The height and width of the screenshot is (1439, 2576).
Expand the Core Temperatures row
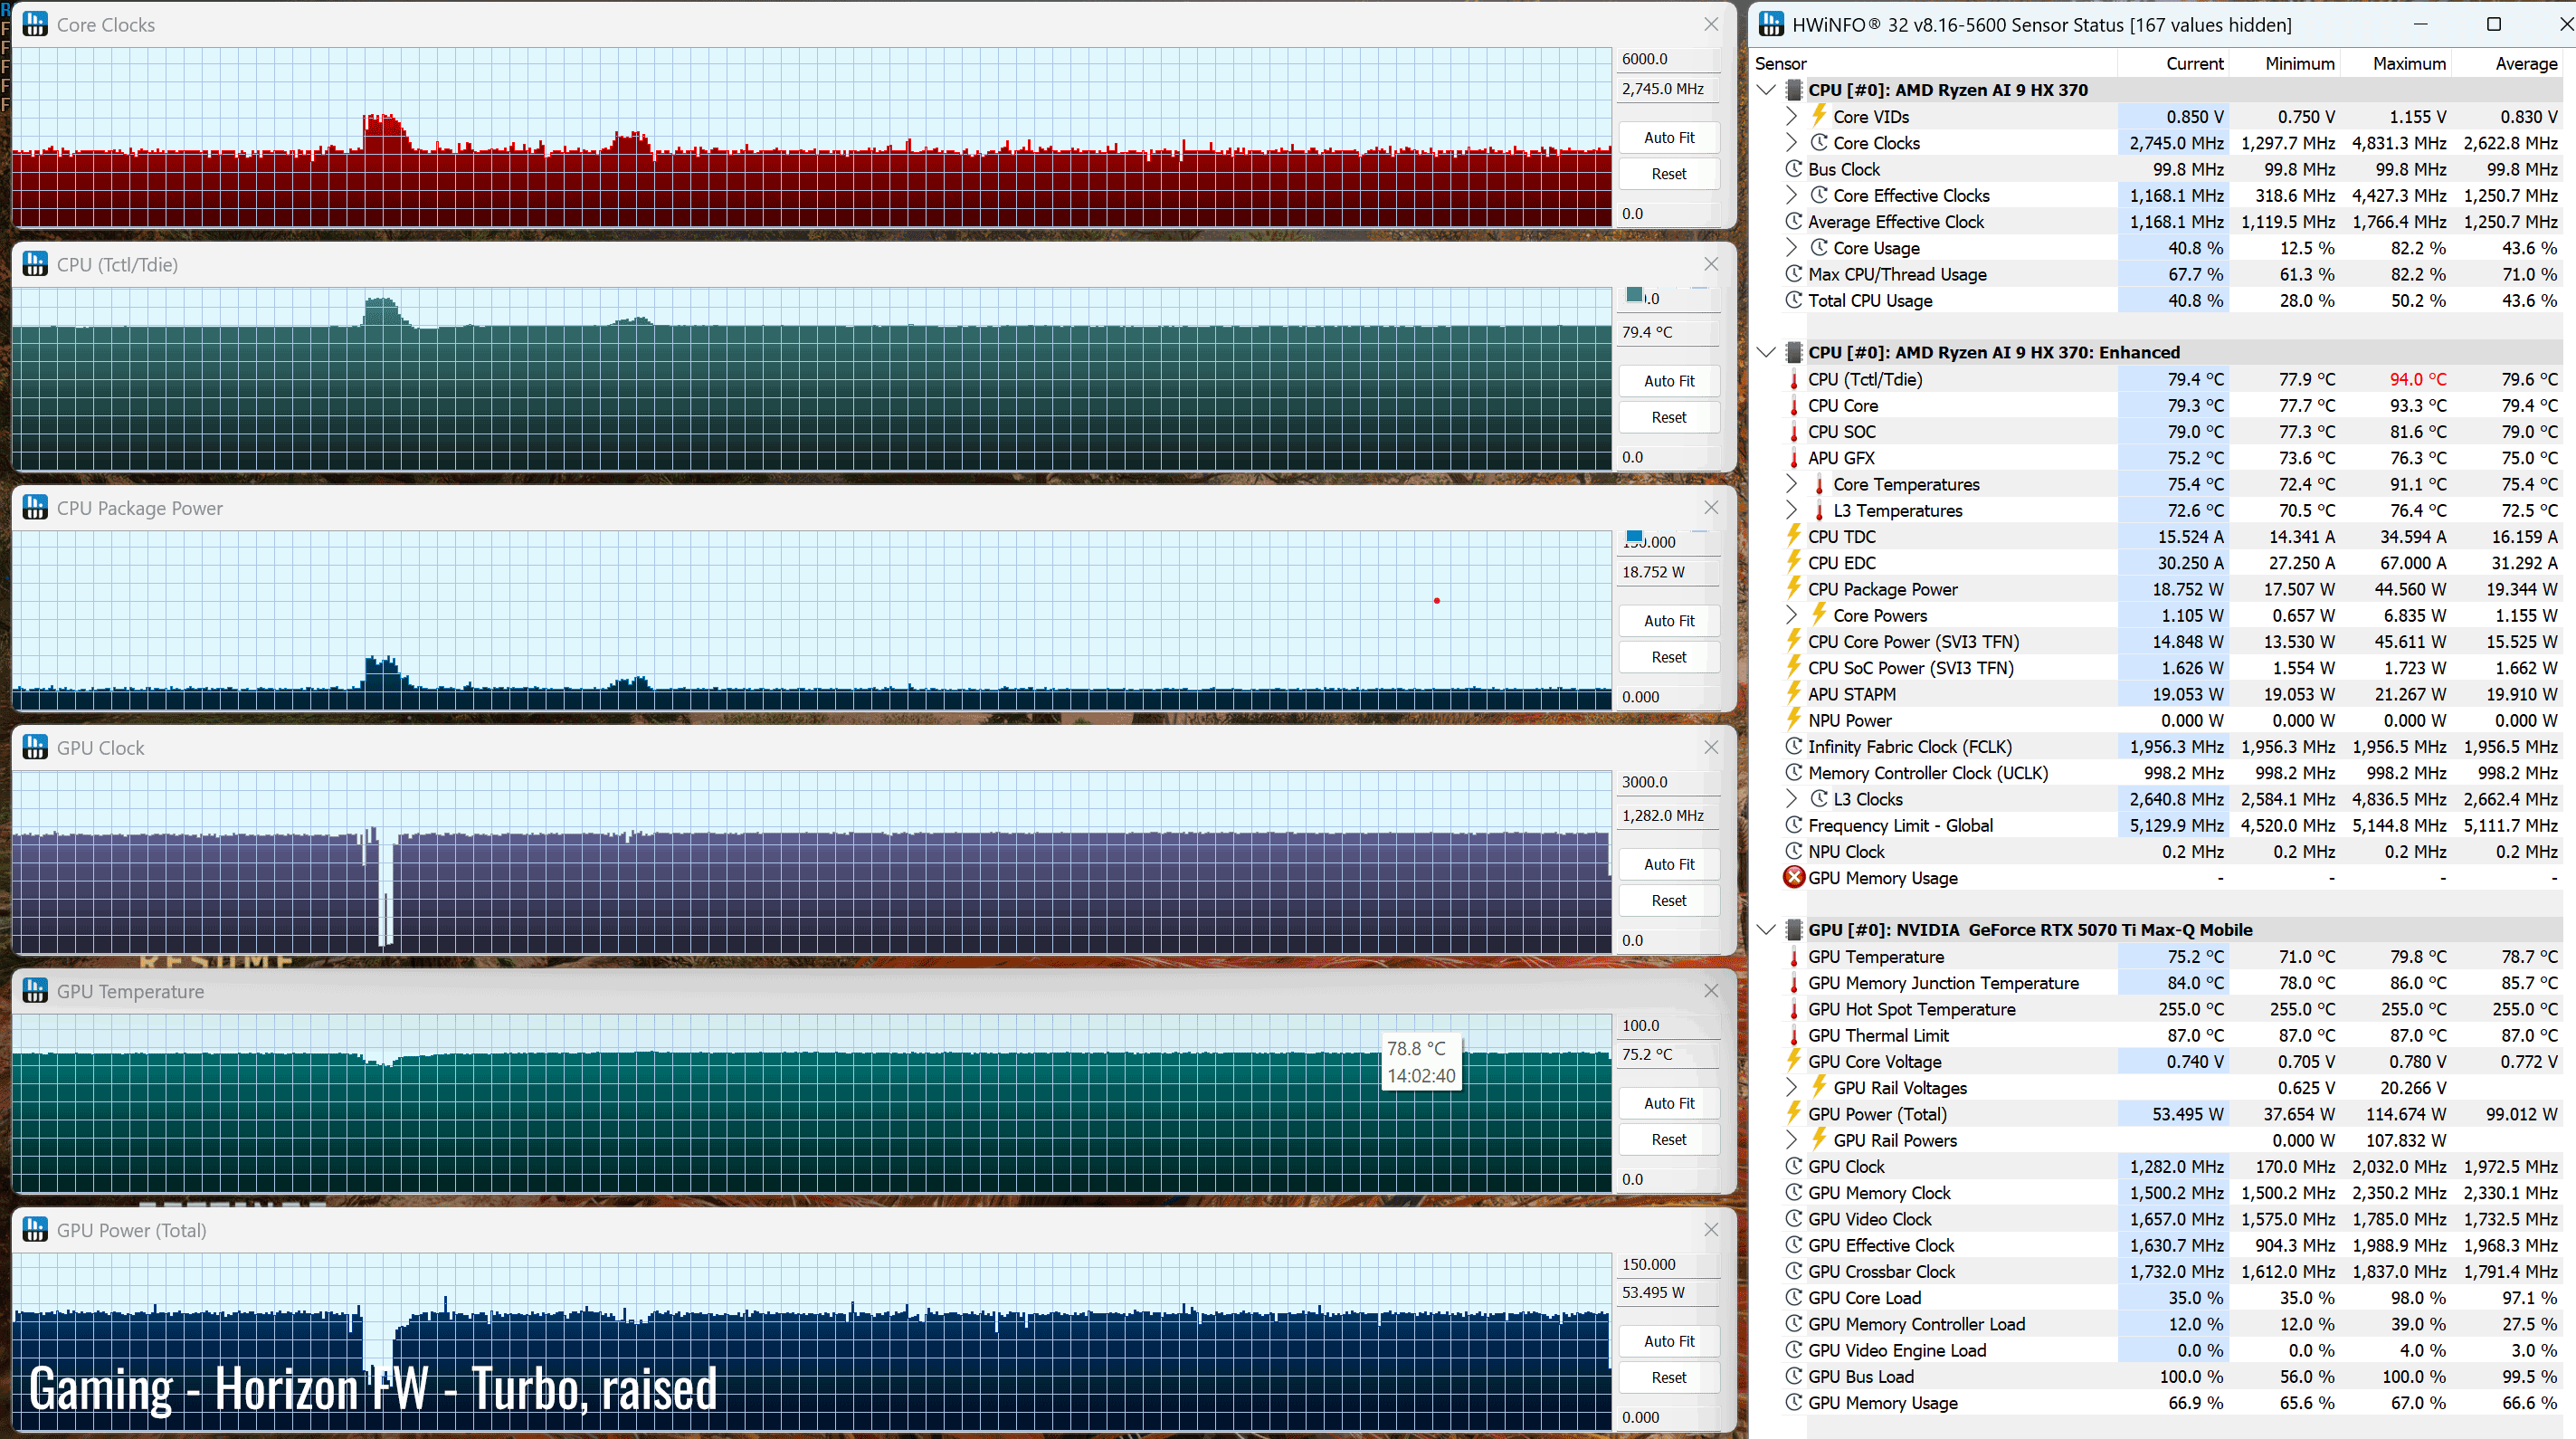tap(1791, 483)
